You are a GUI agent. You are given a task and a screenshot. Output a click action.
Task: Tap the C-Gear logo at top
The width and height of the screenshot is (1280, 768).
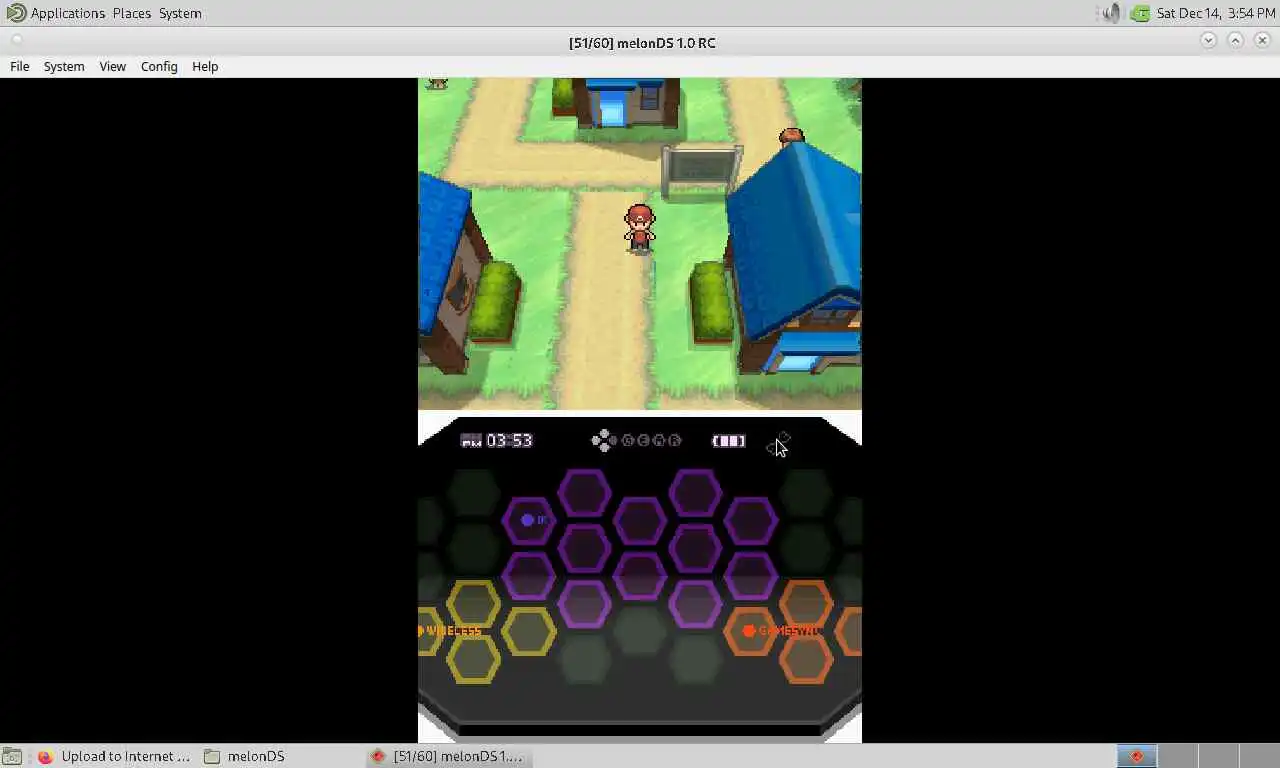(x=637, y=440)
